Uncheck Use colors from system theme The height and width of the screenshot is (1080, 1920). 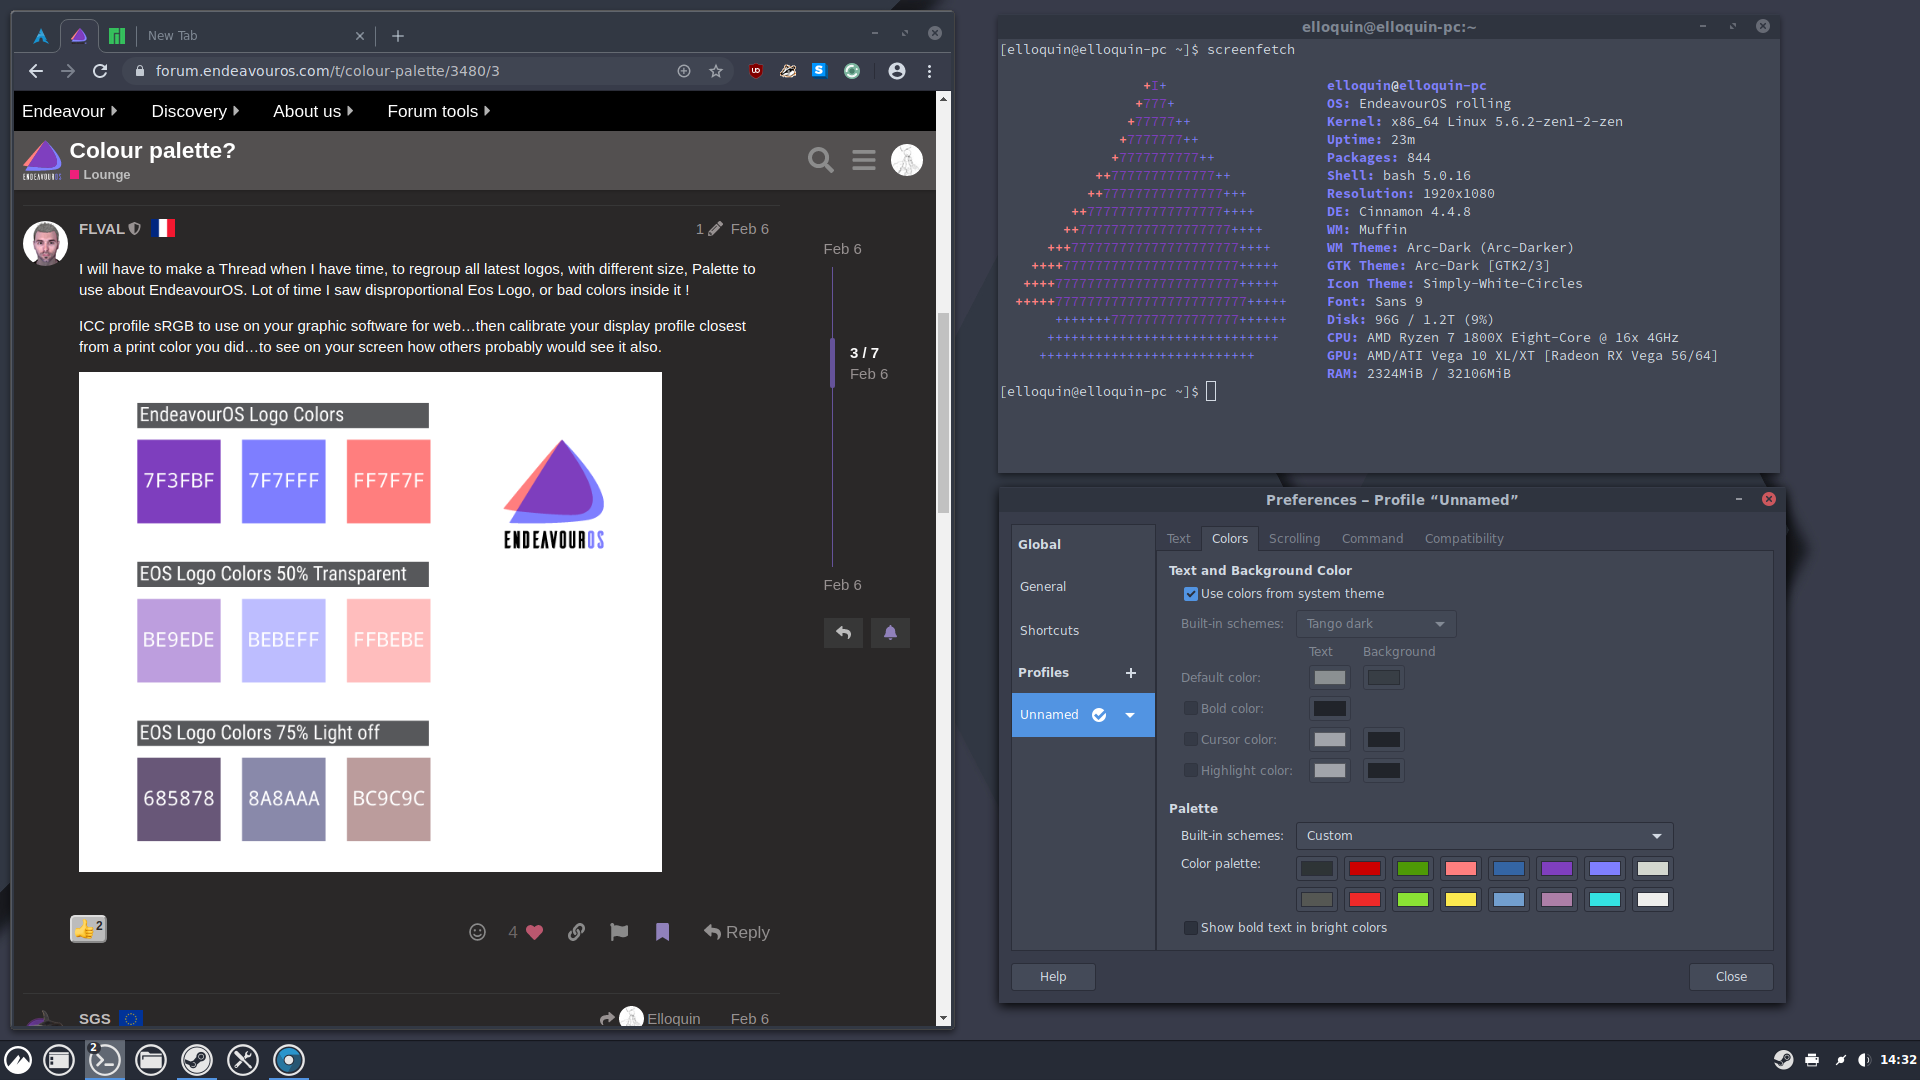[x=1191, y=594]
